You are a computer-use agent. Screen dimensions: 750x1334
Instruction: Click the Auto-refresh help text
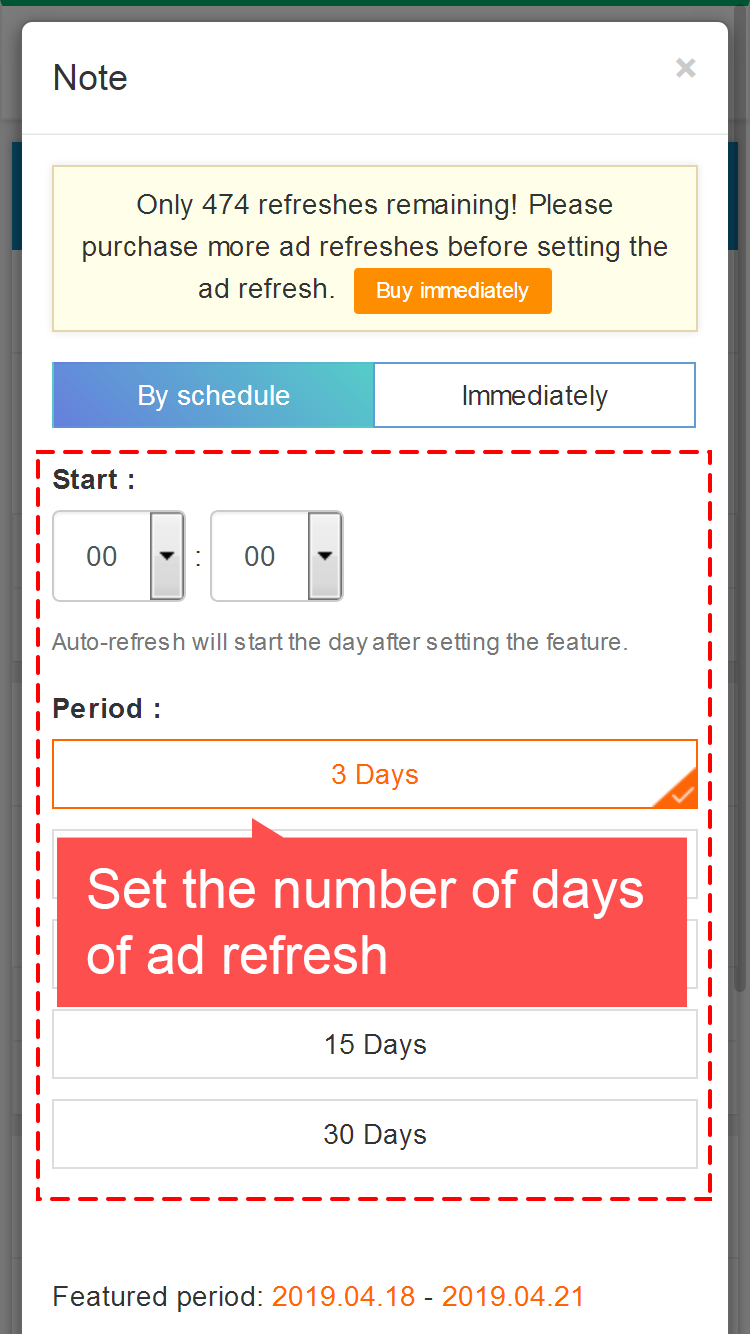[x=340, y=642]
